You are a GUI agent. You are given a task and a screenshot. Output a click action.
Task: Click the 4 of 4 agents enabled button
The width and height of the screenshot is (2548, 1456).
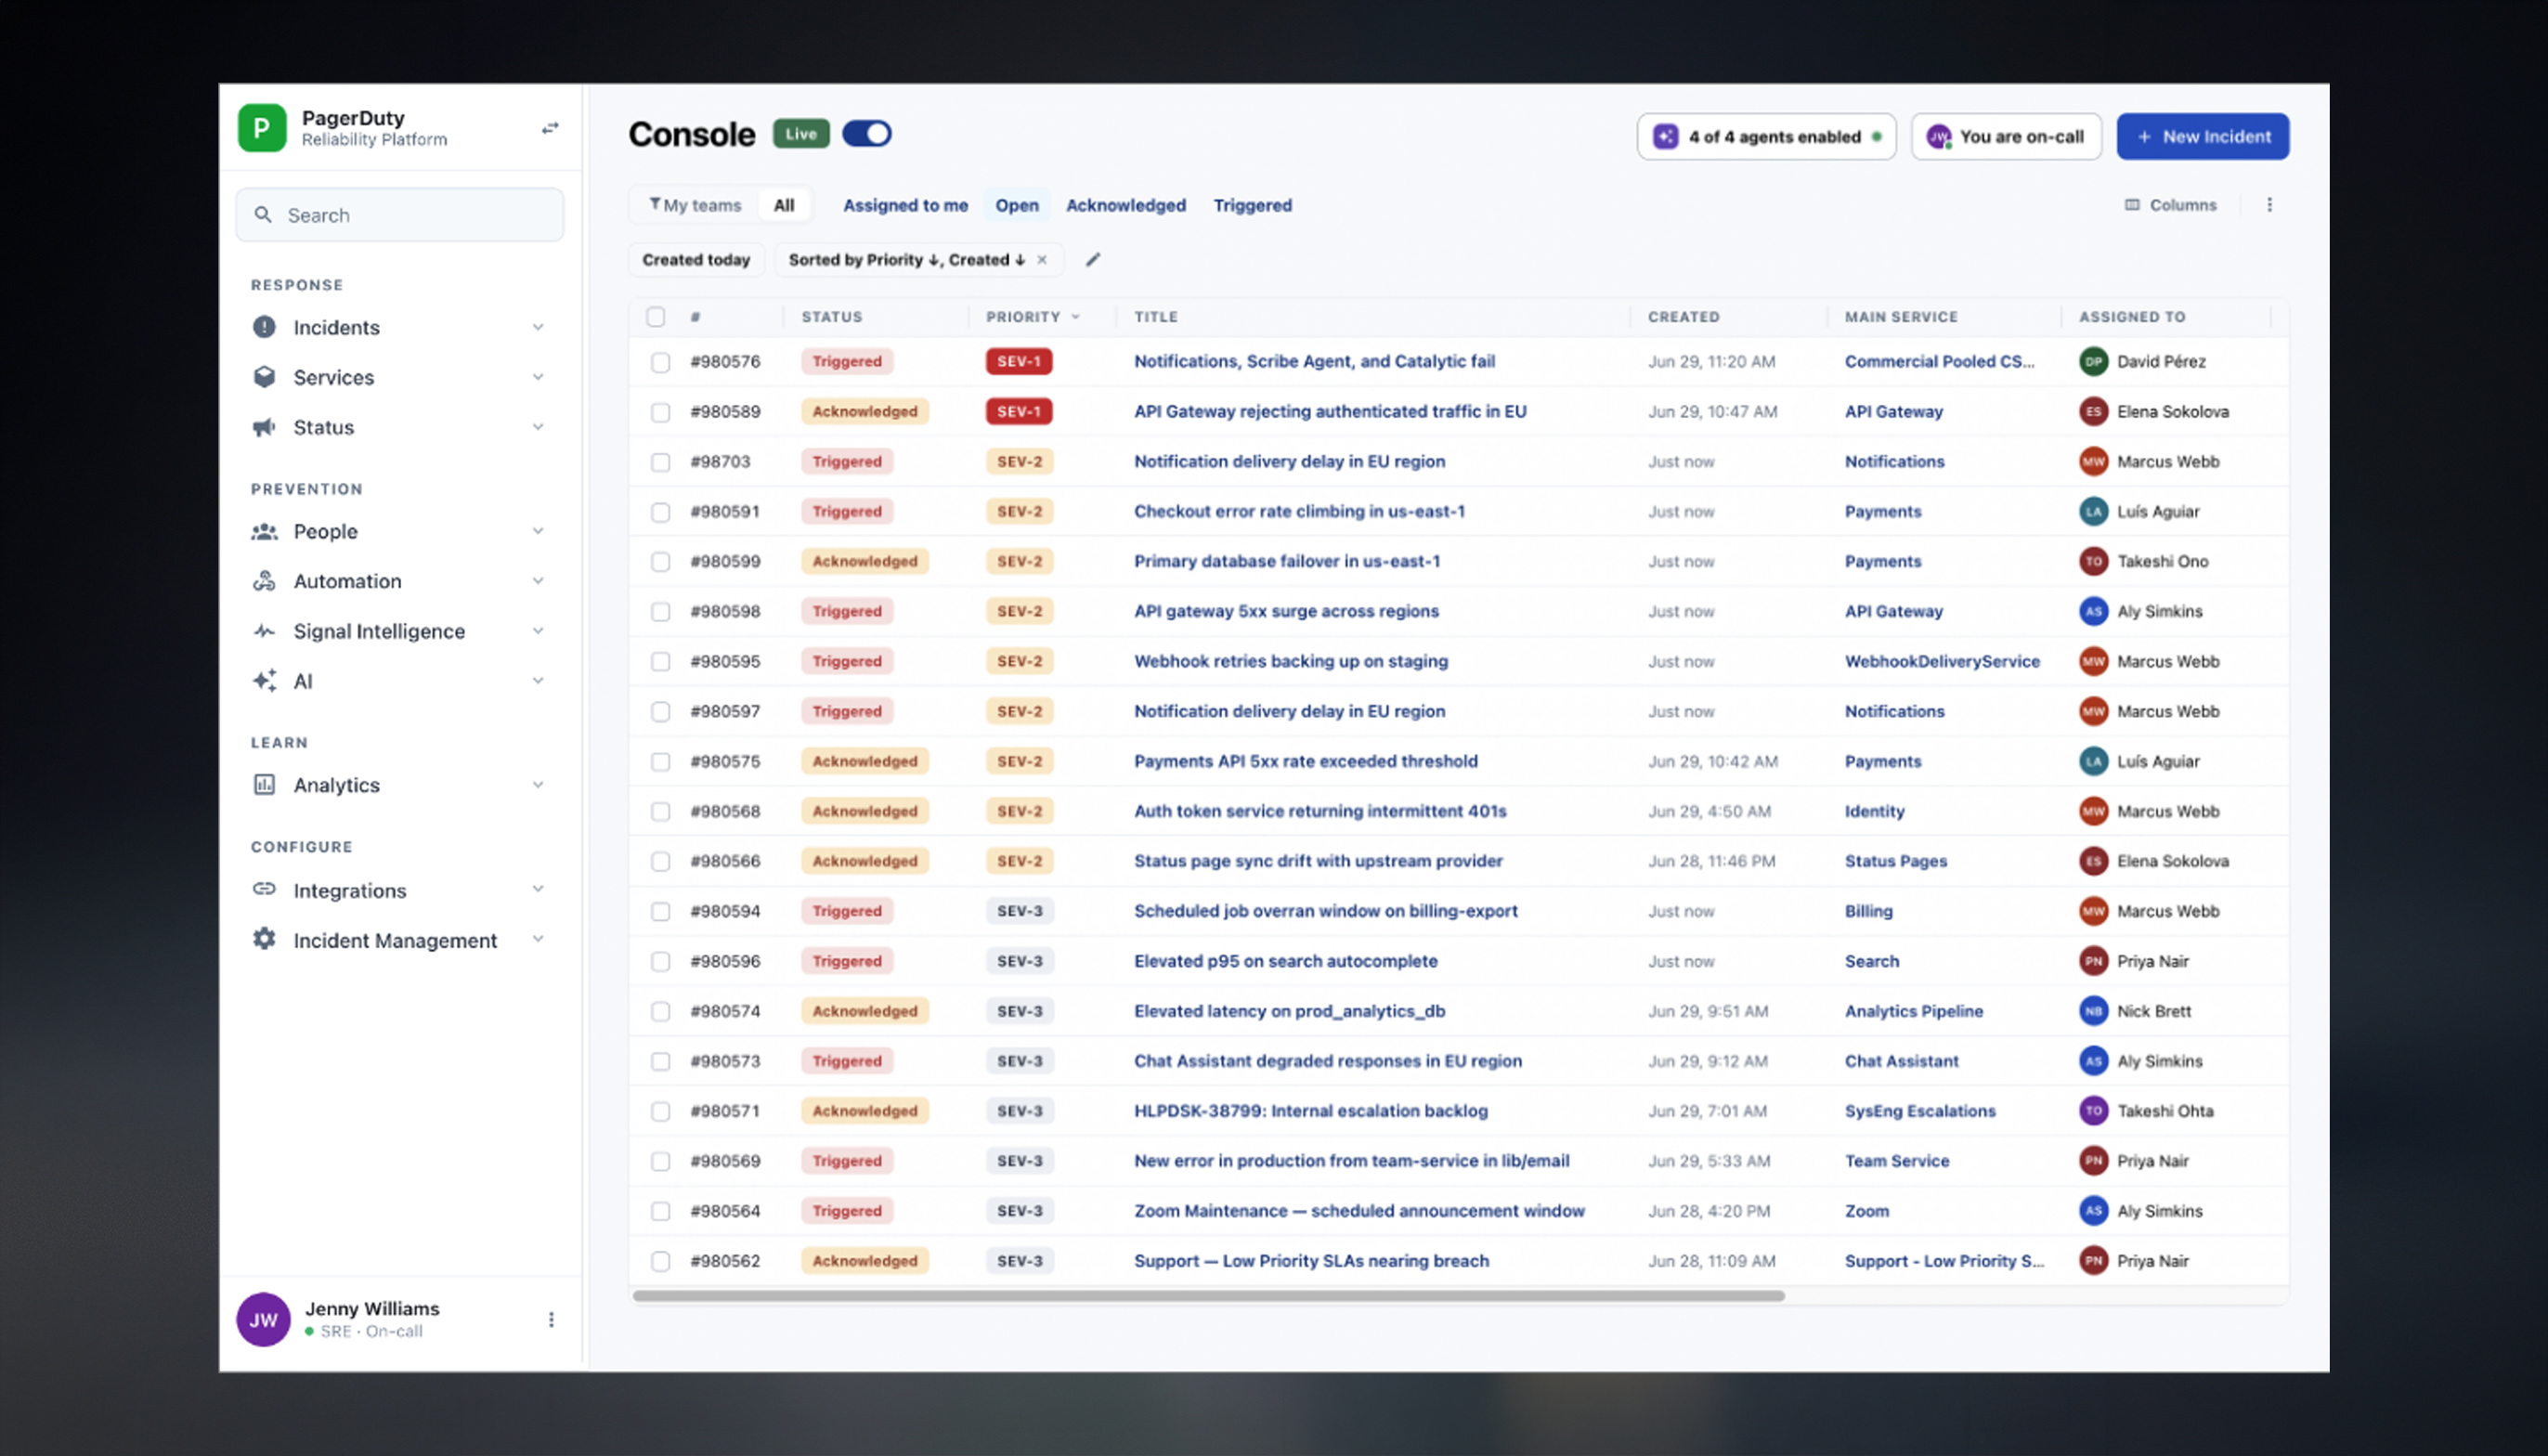pyautogui.click(x=1766, y=136)
